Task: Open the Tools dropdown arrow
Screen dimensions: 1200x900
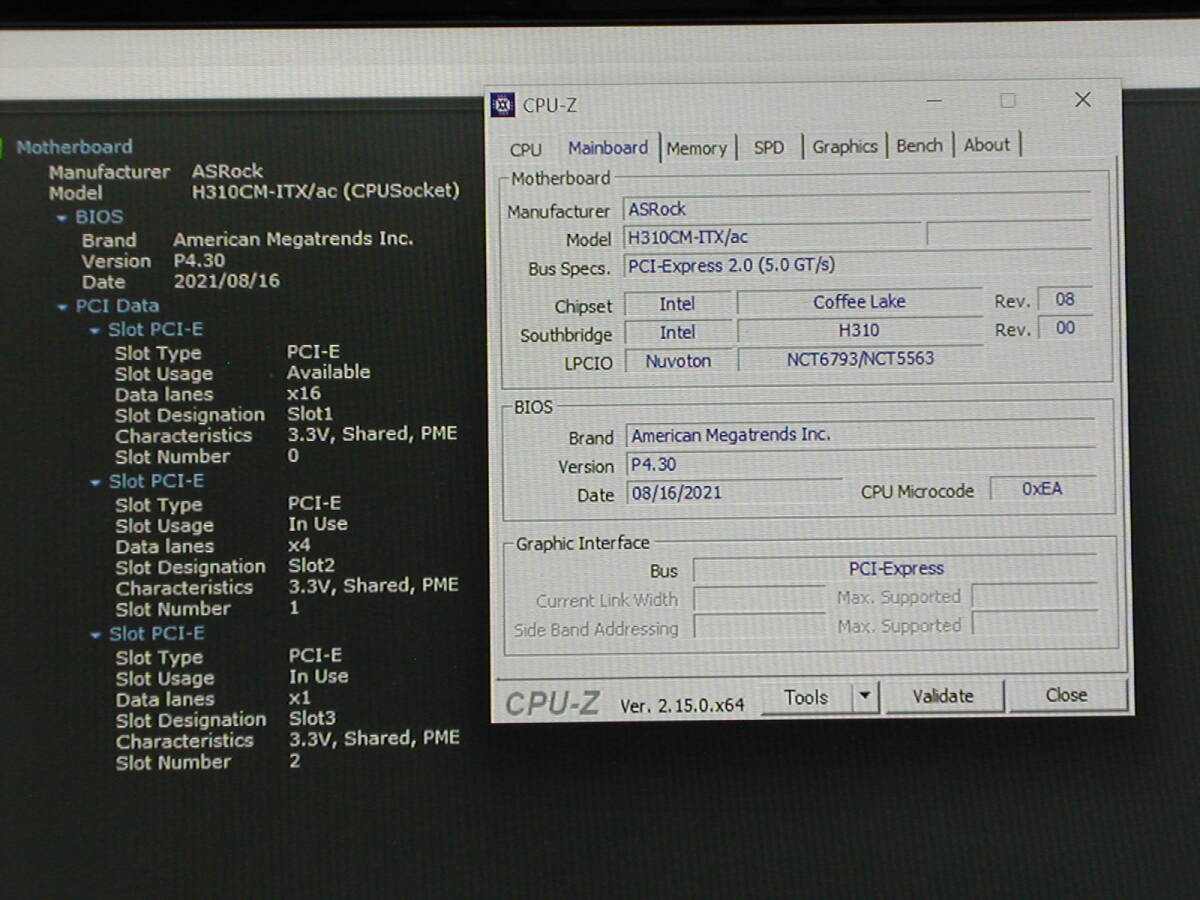Action: coord(865,696)
